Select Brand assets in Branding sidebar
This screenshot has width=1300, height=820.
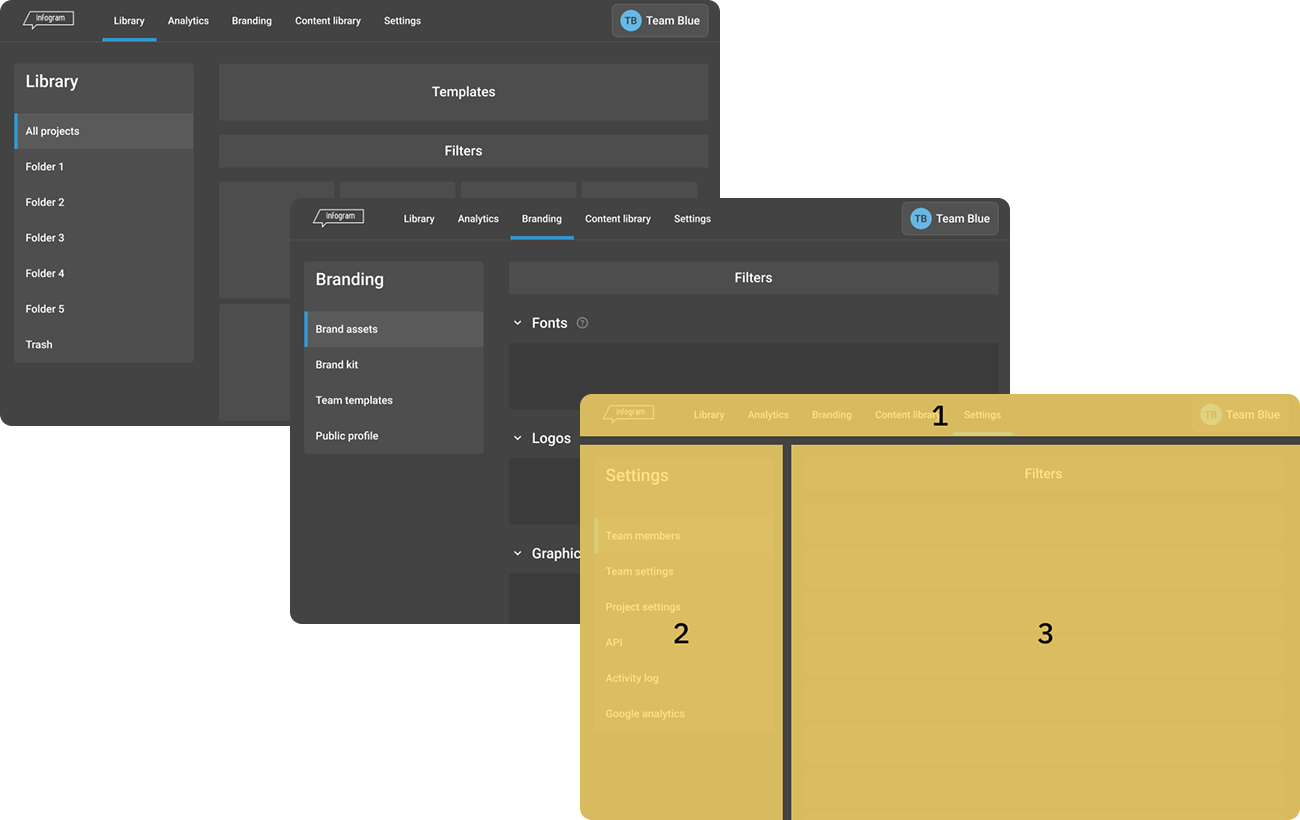394,329
